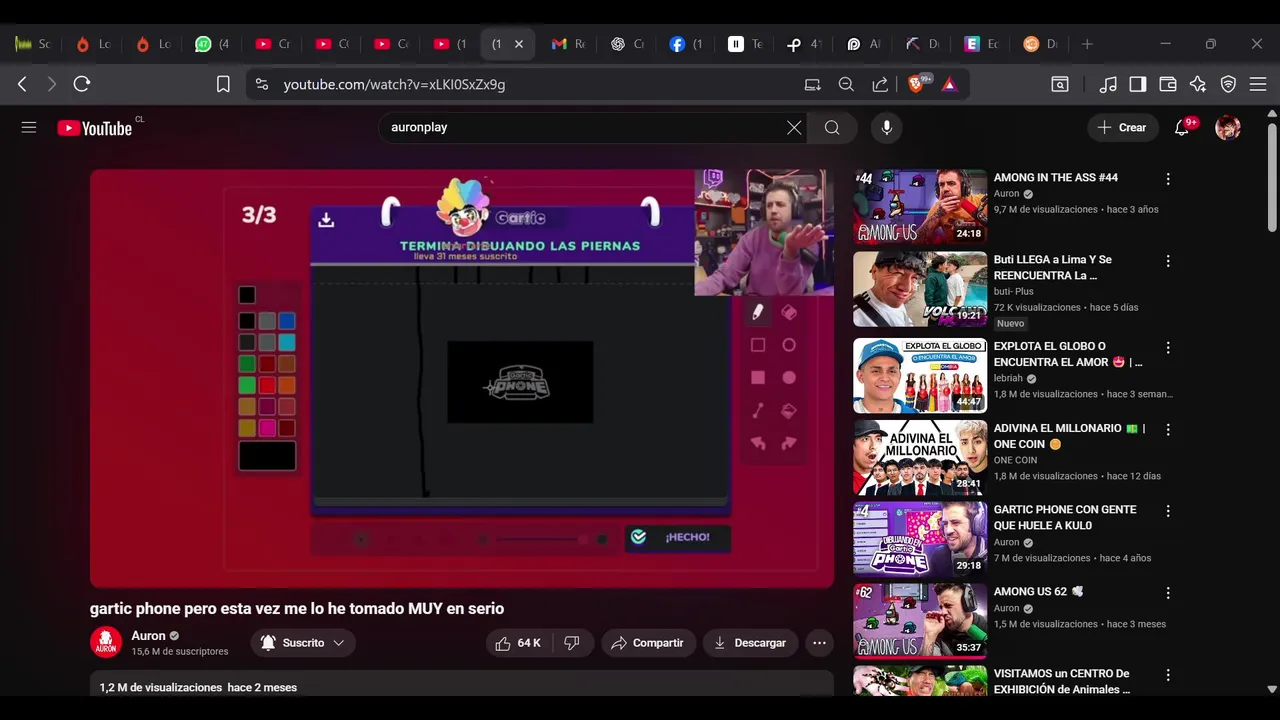The height and width of the screenshot is (720, 1280).
Task: Open the Brave Rewards triangle icon
Action: 950,84
